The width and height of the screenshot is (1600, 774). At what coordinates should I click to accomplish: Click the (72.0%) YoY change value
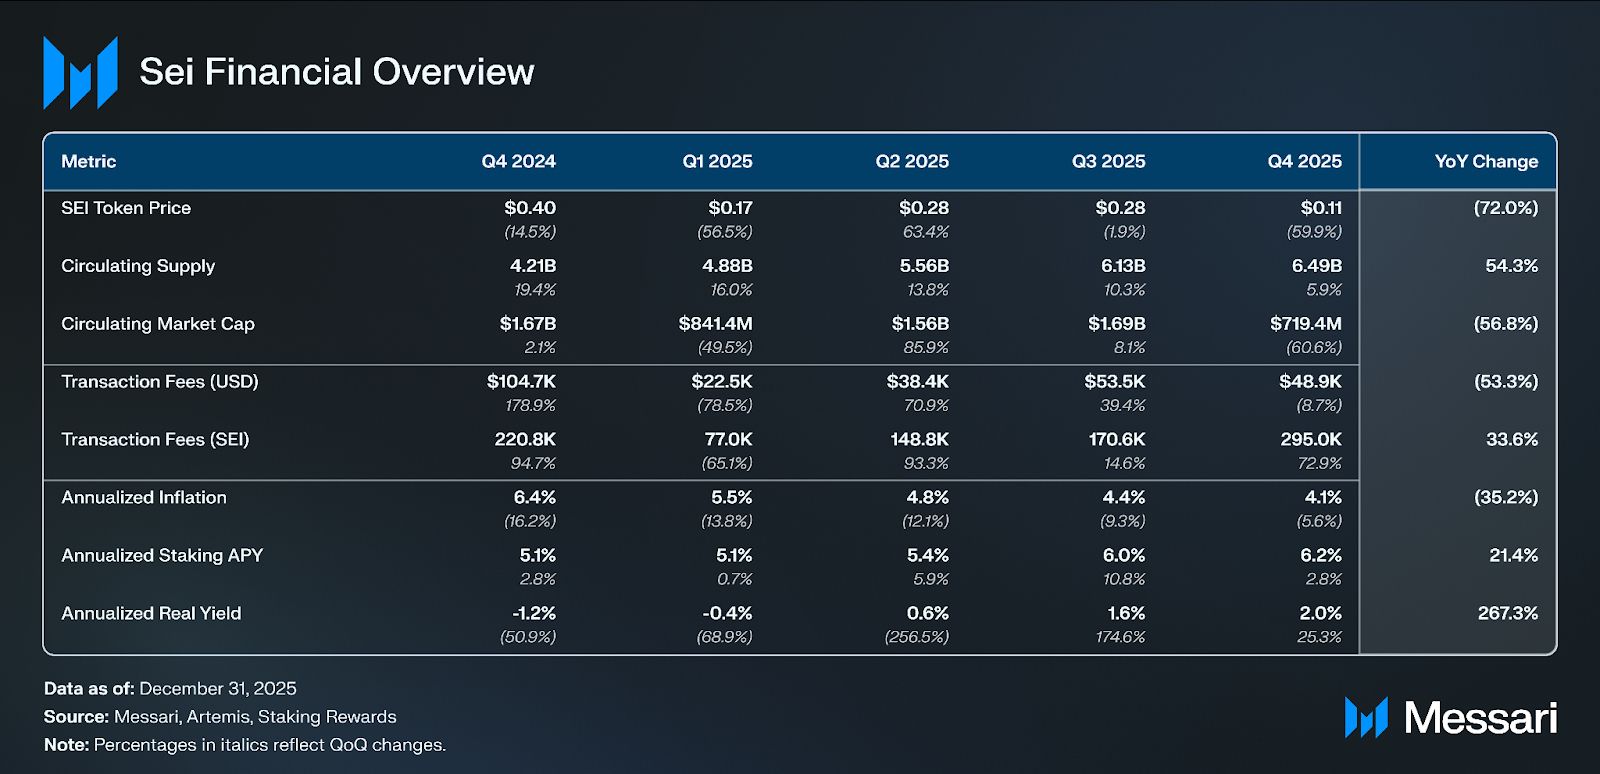1506,208
